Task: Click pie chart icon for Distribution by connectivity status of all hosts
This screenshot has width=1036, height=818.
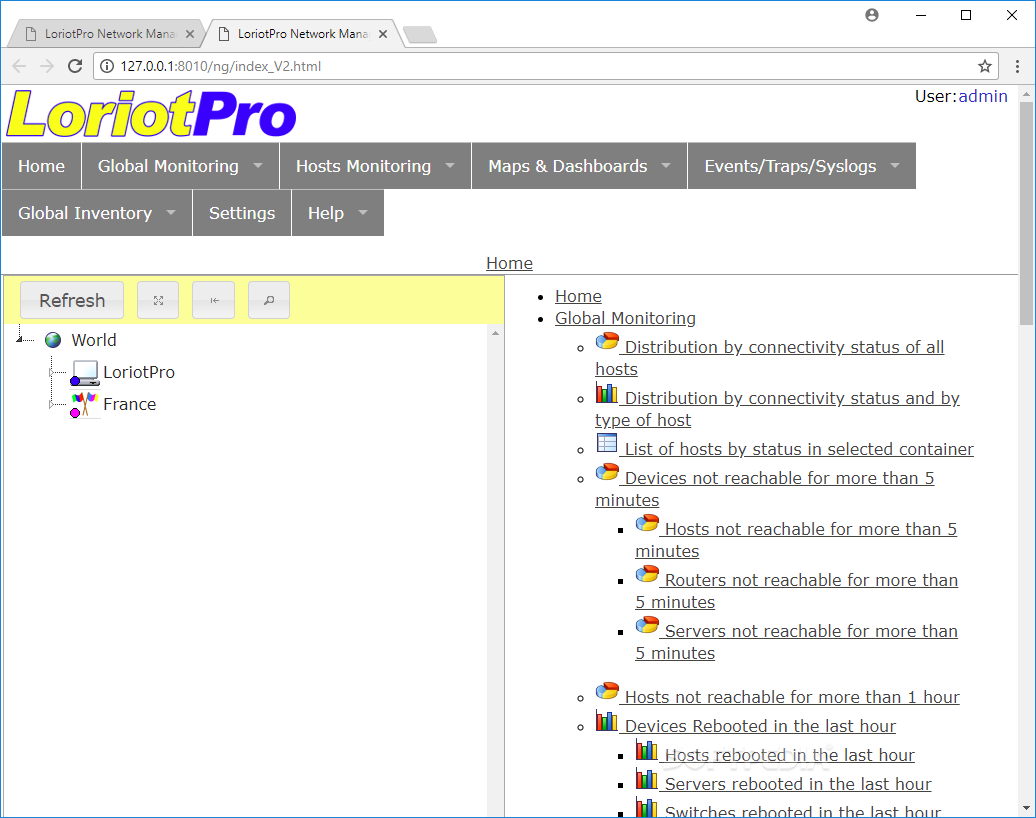Action: pyautogui.click(x=607, y=342)
